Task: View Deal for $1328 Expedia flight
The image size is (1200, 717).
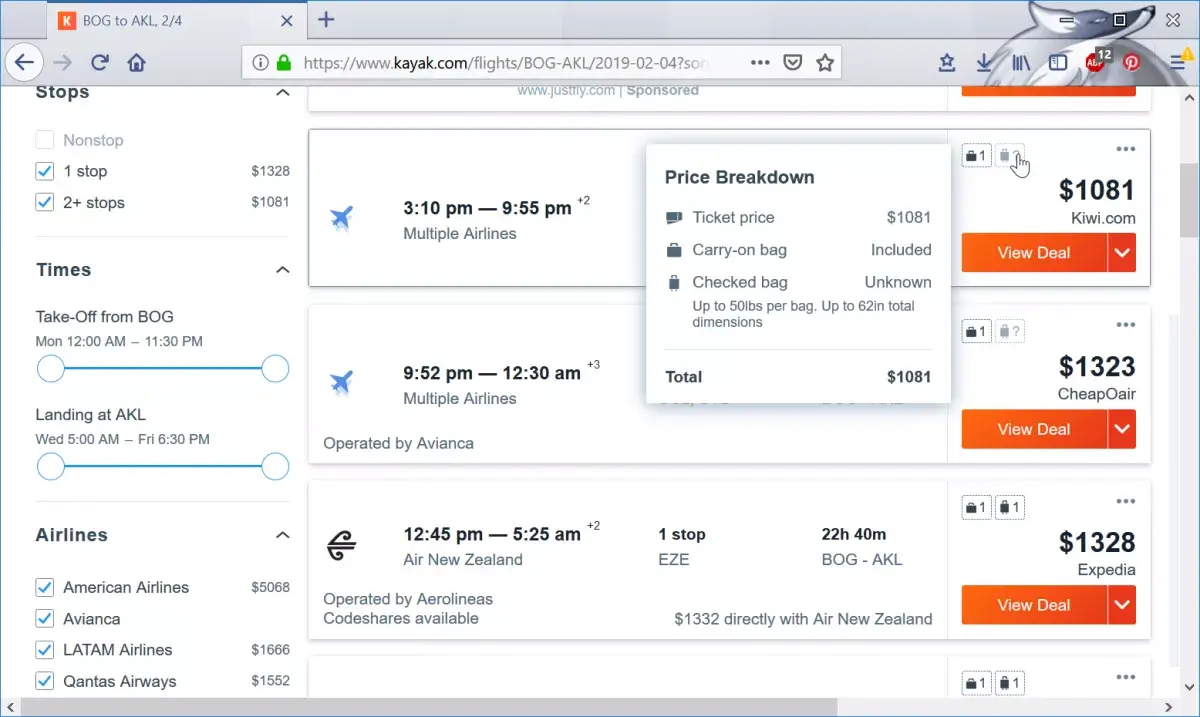Action: tap(1034, 605)
